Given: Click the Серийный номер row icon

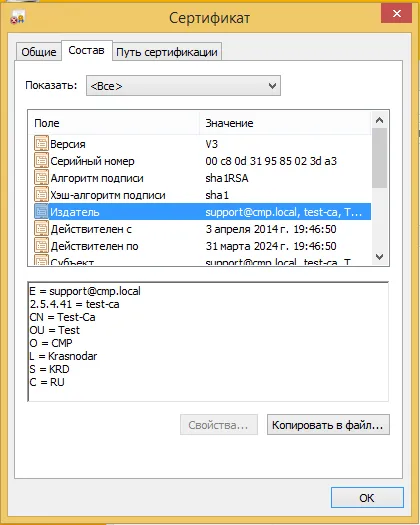Looking at the screenshot, I should [x=41, y=161].
